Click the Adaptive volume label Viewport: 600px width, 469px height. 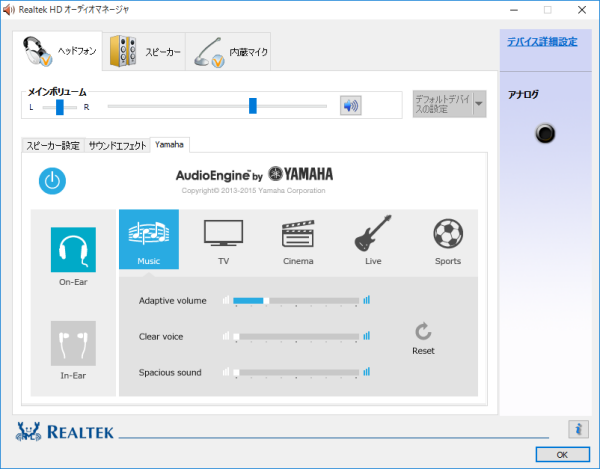[x=173, y=301]
